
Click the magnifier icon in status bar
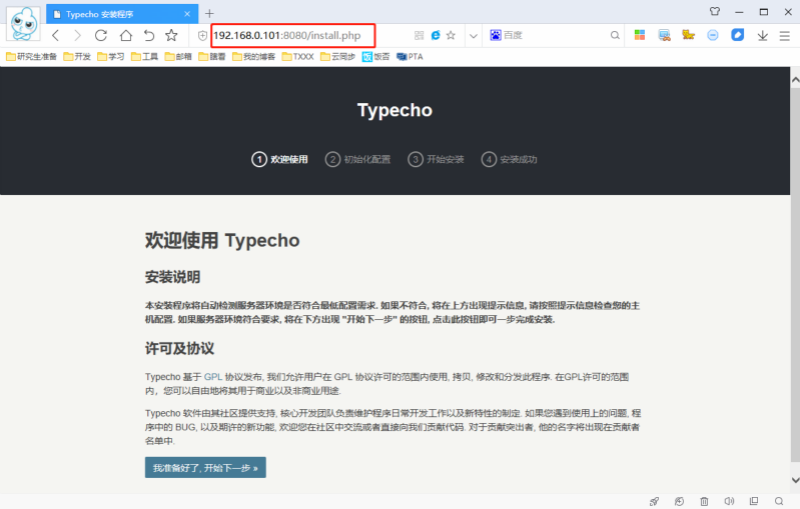click(x=779, y=501)
